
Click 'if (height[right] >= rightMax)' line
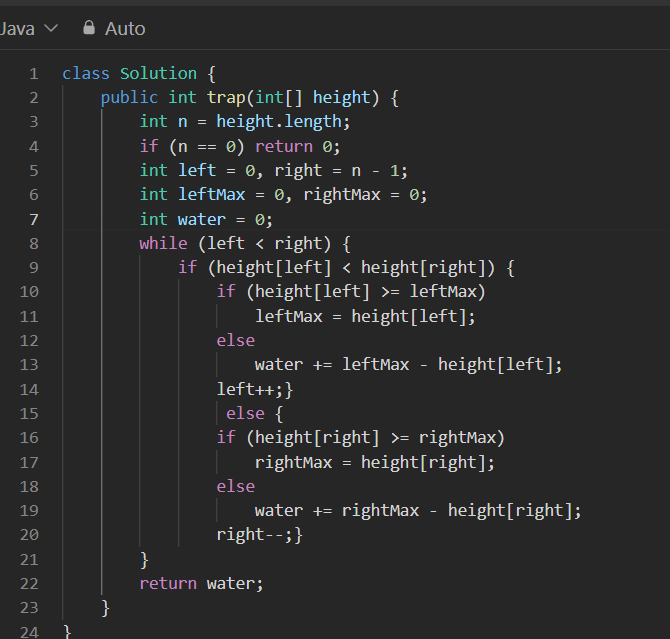coord(361,438)
